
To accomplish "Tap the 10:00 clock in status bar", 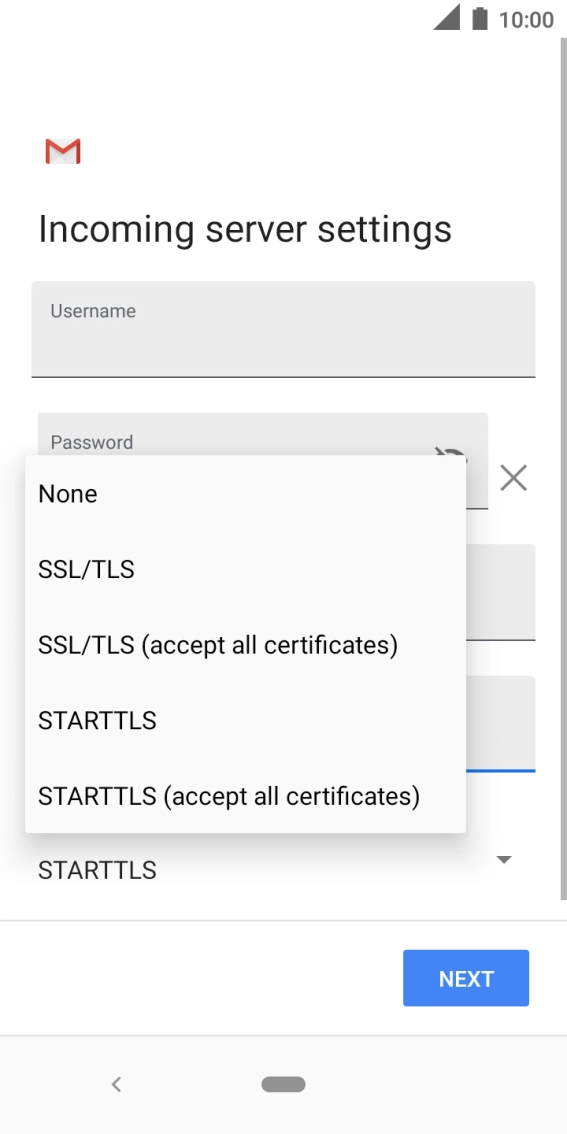I will pos(526,20).
